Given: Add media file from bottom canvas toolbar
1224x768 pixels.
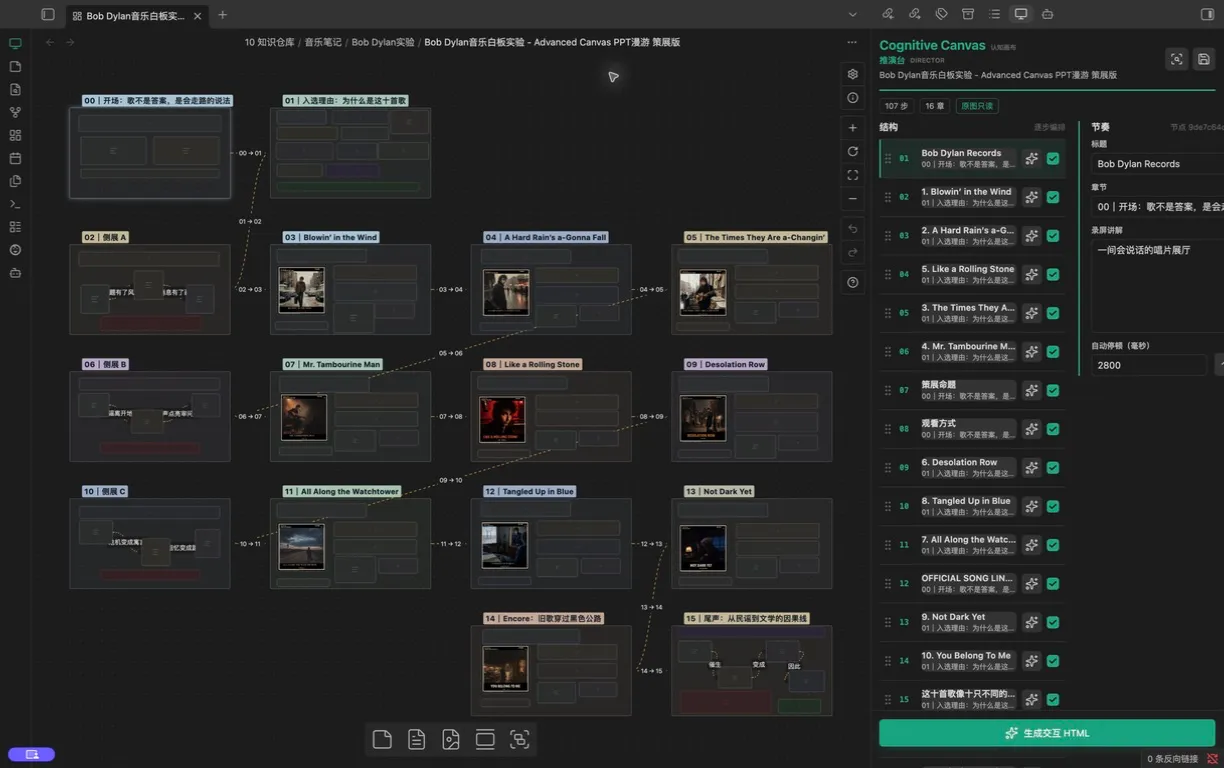Looking at the screenshot, I should pos(451,740).
